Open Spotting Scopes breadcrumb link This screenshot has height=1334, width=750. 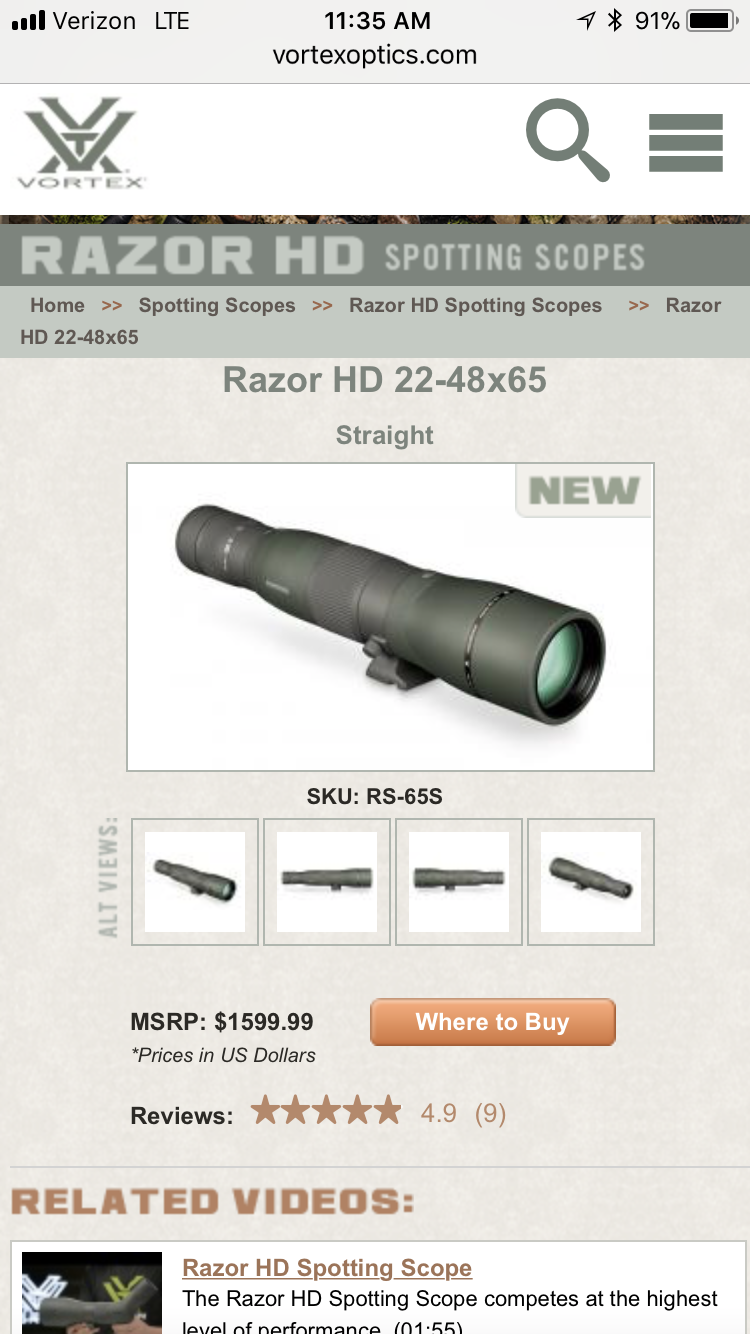point(217,305)
